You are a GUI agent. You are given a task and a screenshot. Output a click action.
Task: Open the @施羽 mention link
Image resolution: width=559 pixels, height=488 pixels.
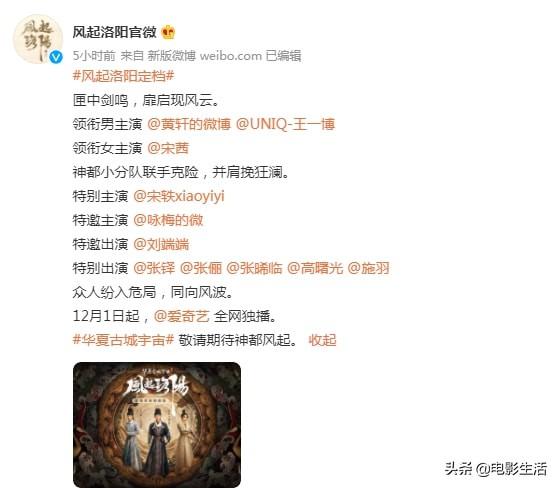click(368, 268)
